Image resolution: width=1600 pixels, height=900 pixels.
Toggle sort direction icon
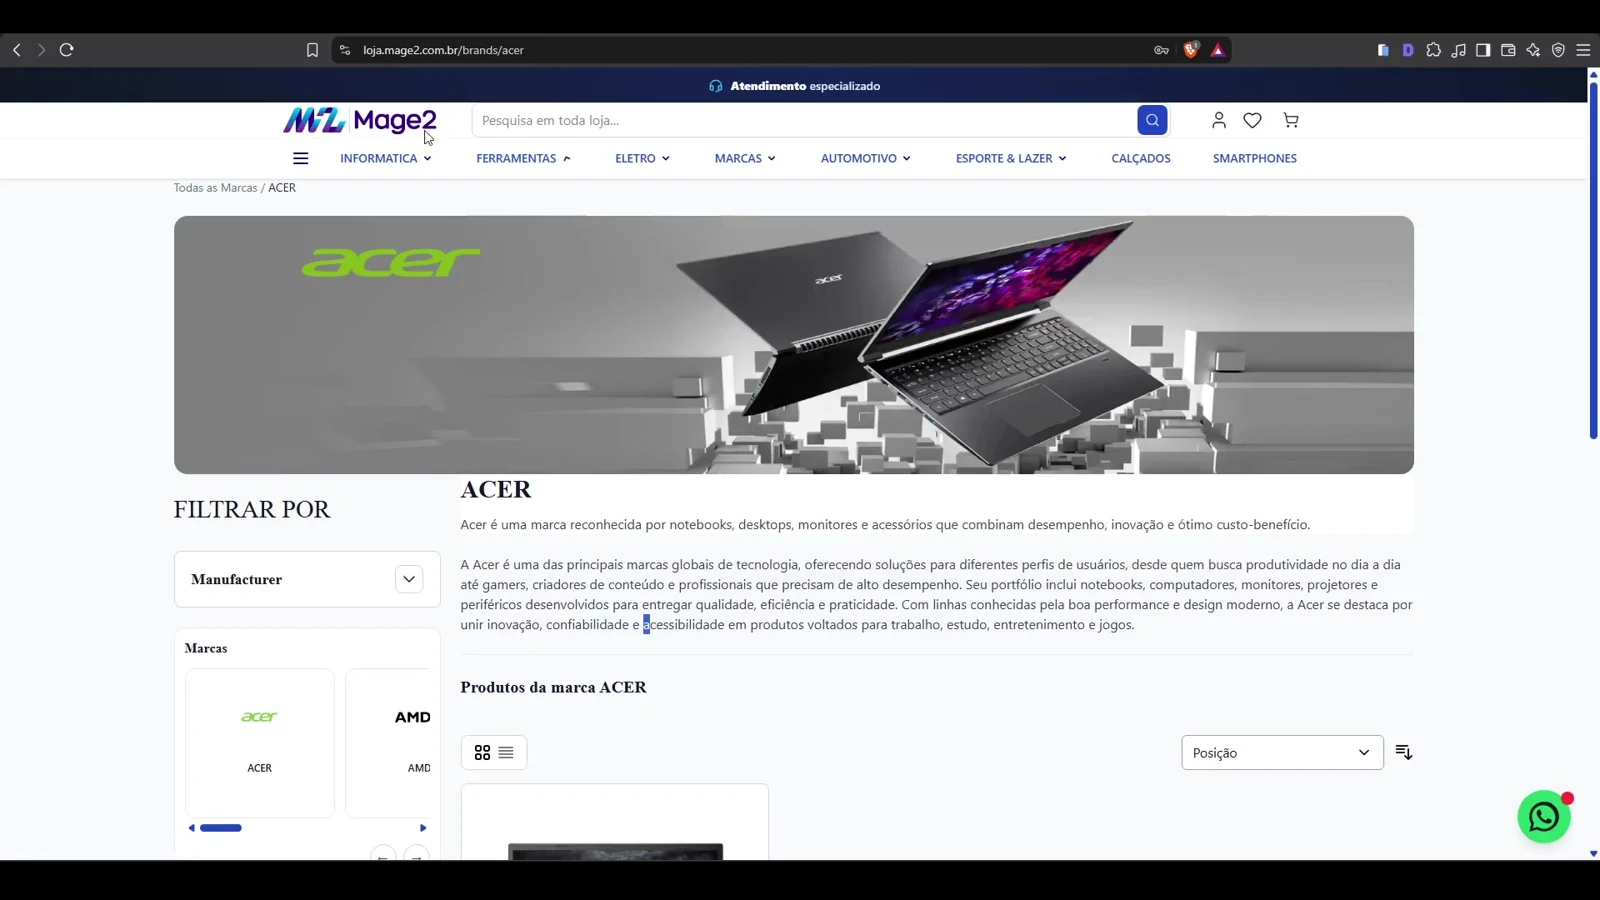(x=1404, y=752)
